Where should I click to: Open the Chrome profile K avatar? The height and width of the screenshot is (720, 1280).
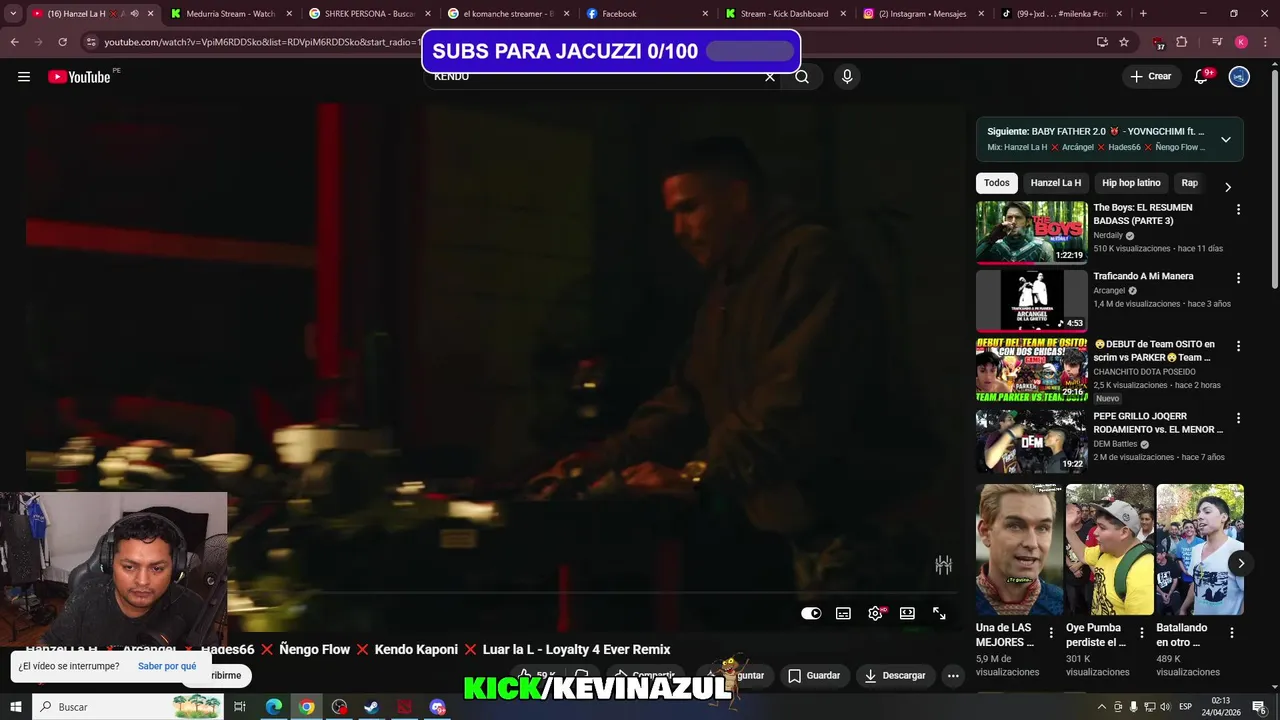pos(1241,42)
